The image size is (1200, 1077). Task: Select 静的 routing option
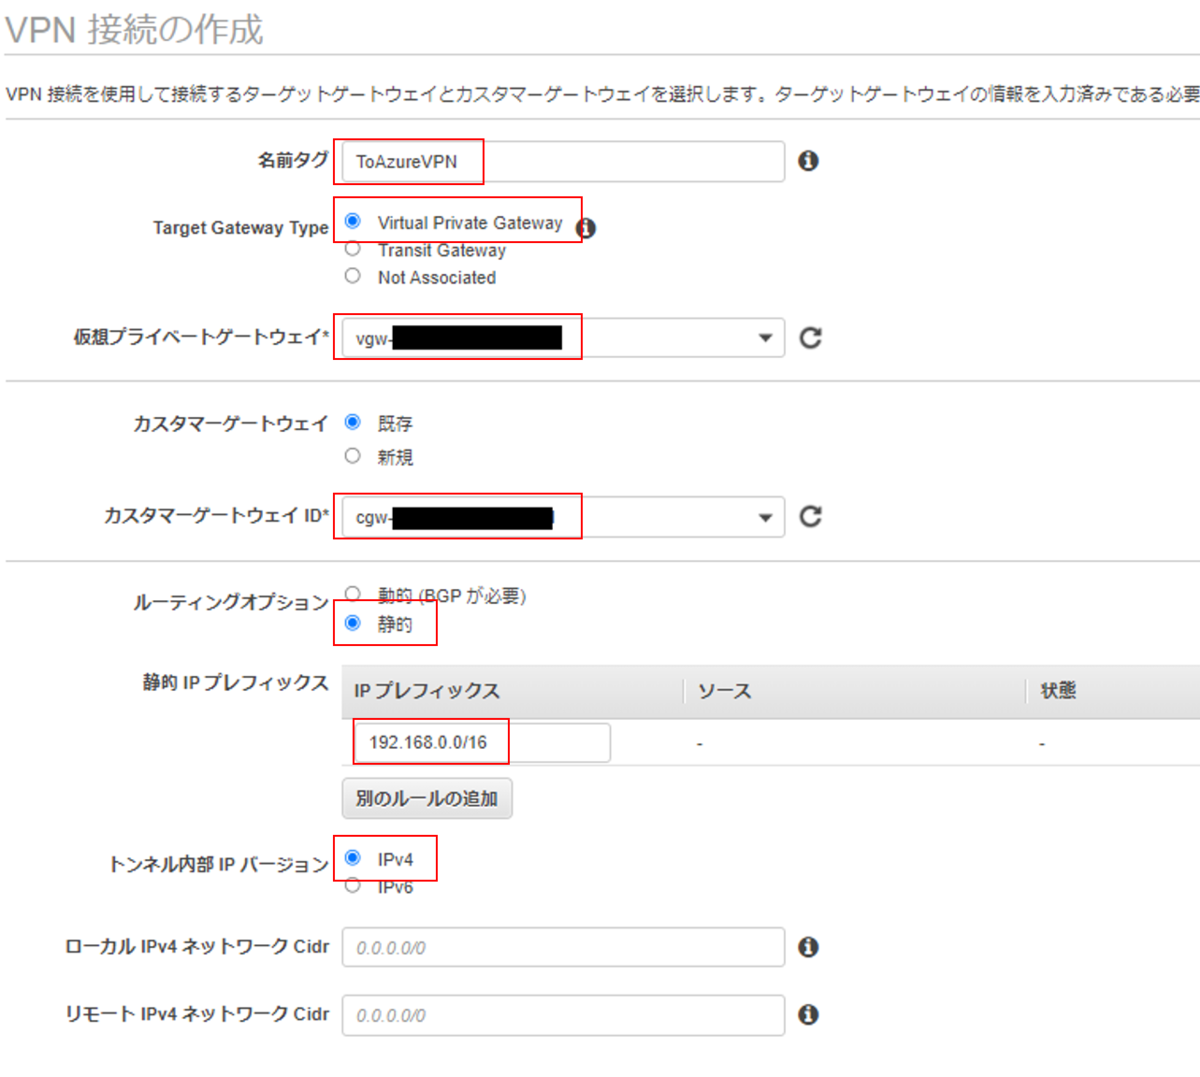[x=352, y=621]
